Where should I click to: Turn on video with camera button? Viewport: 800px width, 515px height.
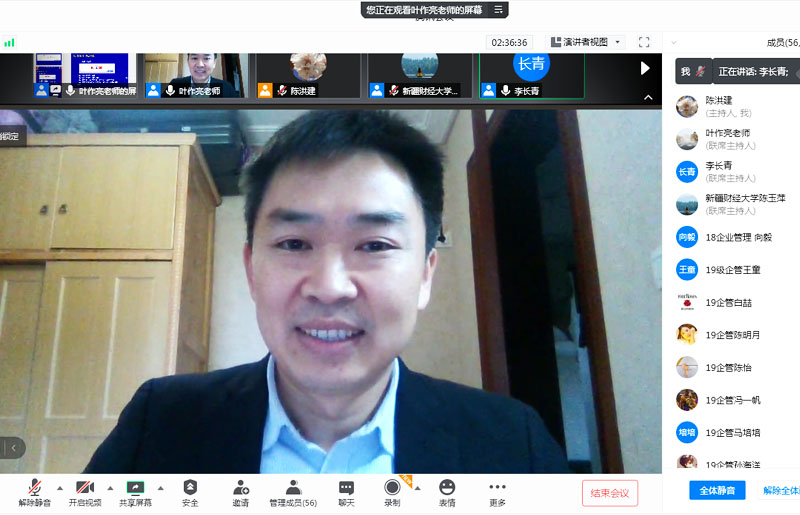[x=84, y=490]
